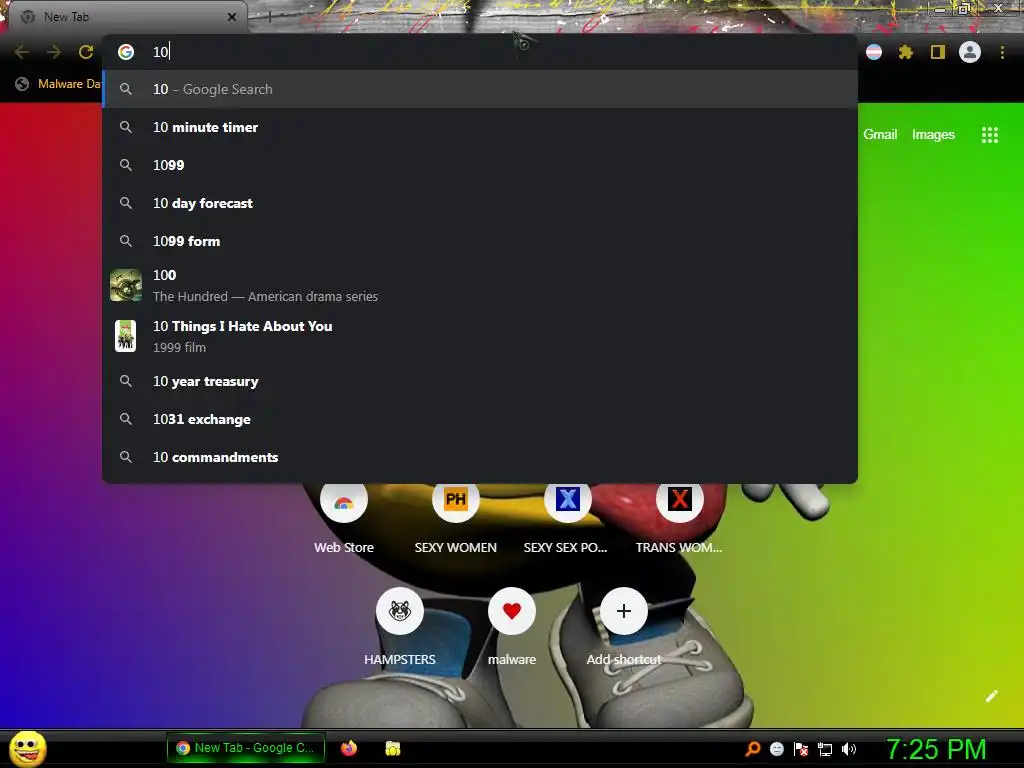1024x768 pixels.
Task: Open Chrome's three-dot menu
Action: click(1002, 52)
